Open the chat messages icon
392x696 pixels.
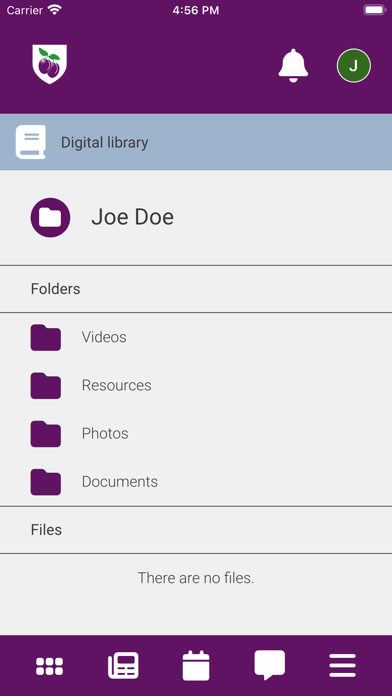pos(269,665)
